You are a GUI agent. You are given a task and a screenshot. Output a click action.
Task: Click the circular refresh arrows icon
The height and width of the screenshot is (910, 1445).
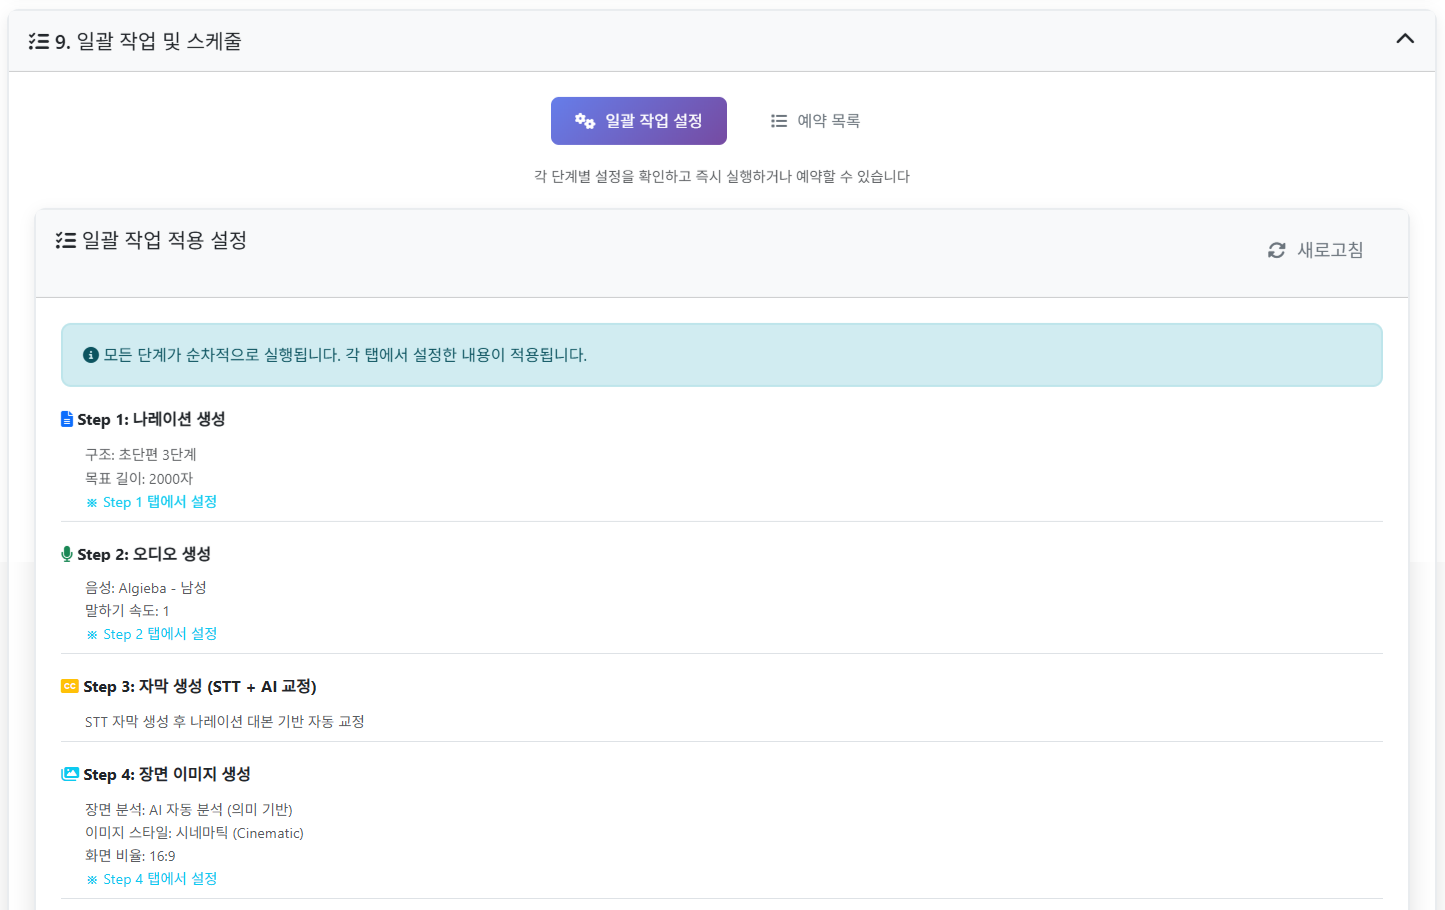tap(1277, 250)
